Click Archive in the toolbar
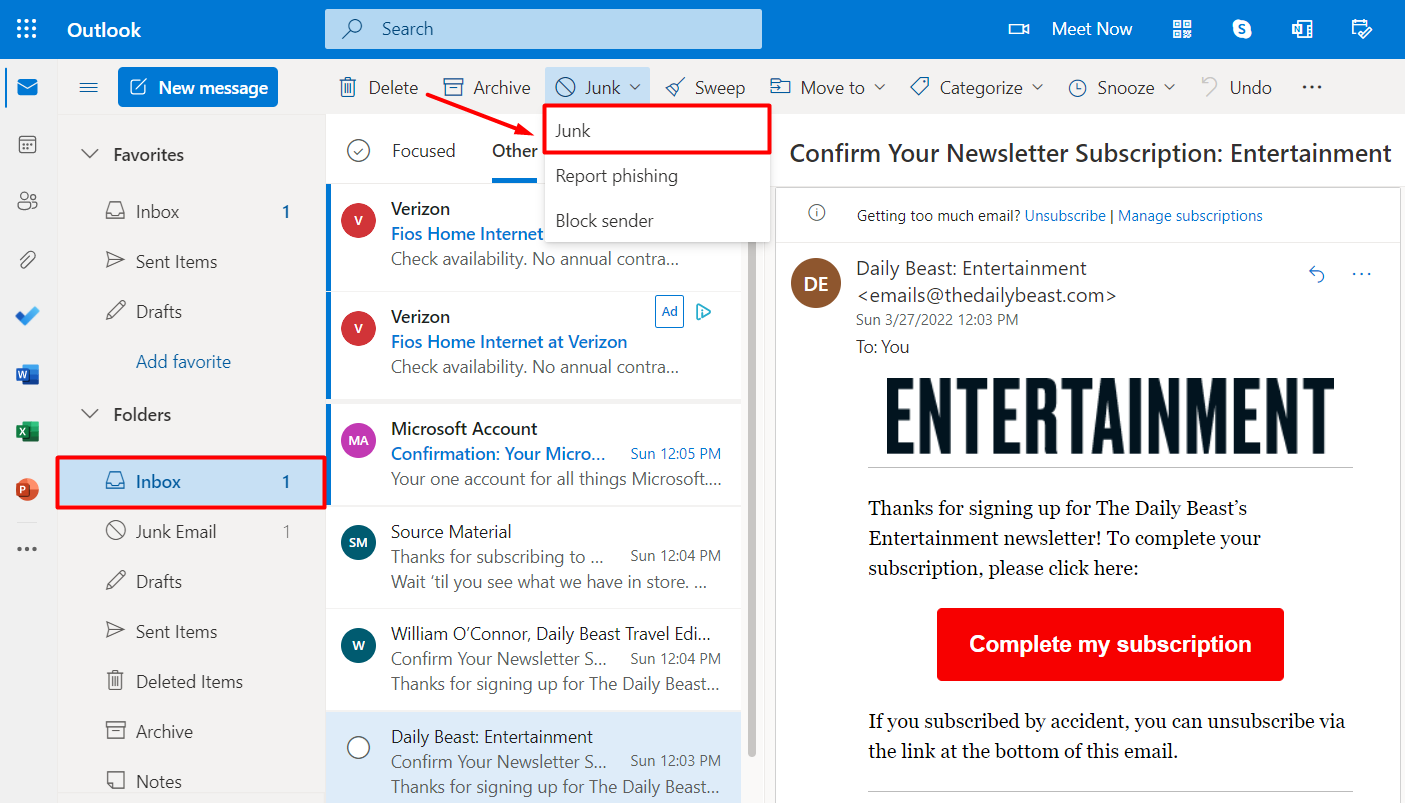Screen dimensions: 1405x803 click(487, 87)
